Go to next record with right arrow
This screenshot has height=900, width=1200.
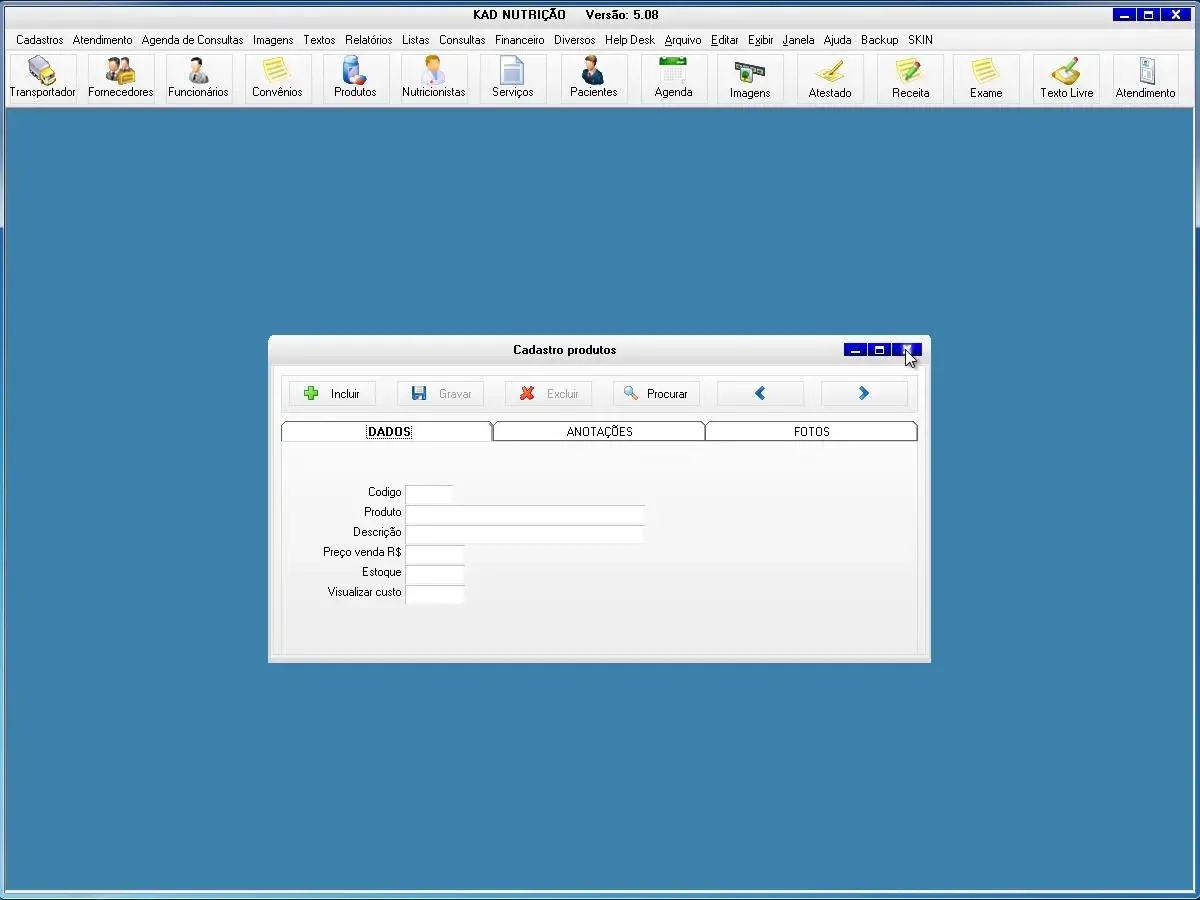(864, 393)
